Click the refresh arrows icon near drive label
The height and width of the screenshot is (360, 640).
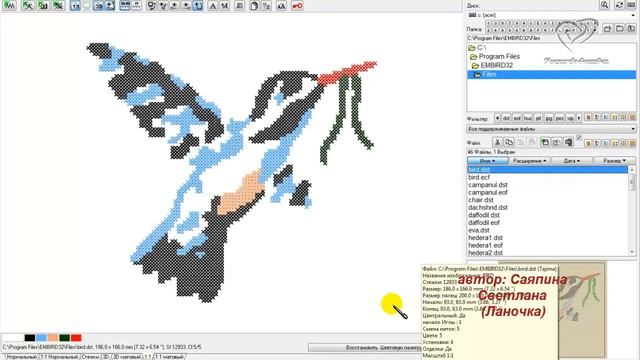619,4
